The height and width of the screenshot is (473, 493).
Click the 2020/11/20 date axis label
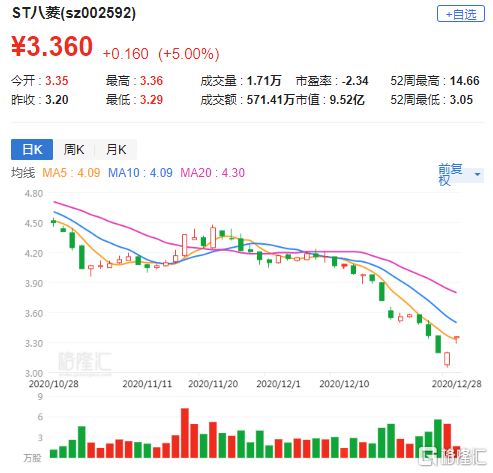pyautogui.click(x=213, y=384)
